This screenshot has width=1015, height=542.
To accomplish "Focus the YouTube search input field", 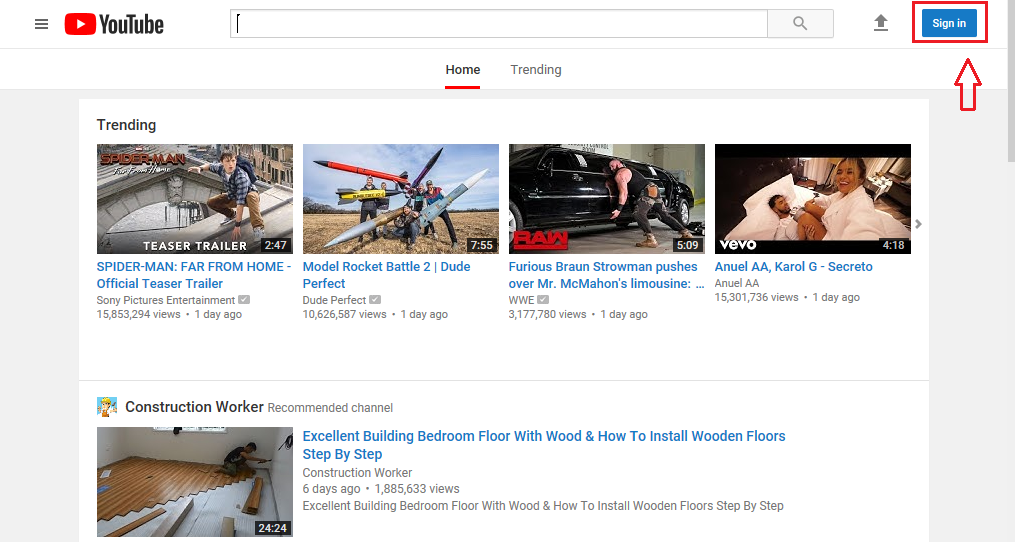I will pyautogui.click(x=499, y=24).
